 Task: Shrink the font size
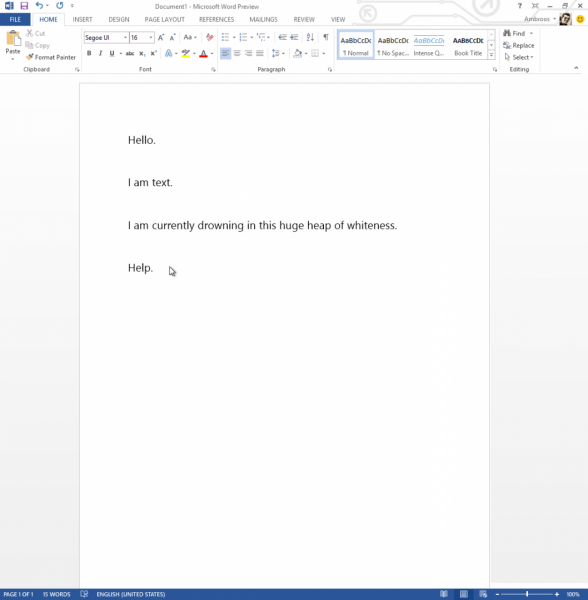click(173, 38)
